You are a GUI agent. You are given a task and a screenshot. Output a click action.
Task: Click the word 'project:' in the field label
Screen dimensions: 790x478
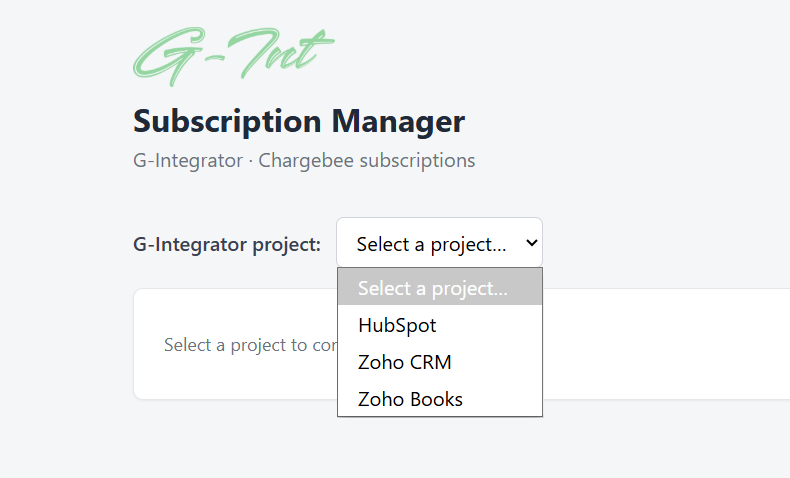tap(286, 245)
